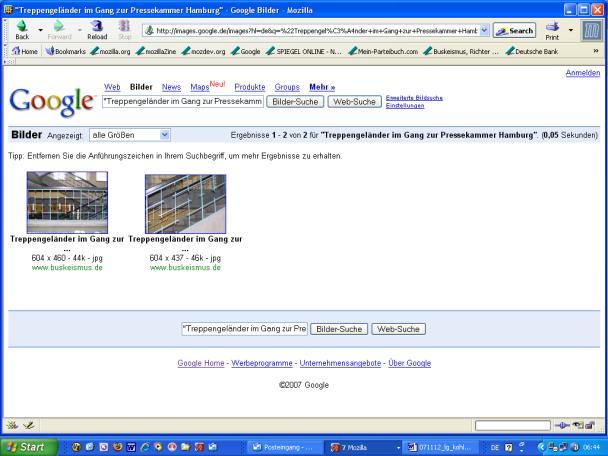Switch to the Maps tab
This screenshot has height=456, width=608.
pyautogui.click(x=200, y=87)
